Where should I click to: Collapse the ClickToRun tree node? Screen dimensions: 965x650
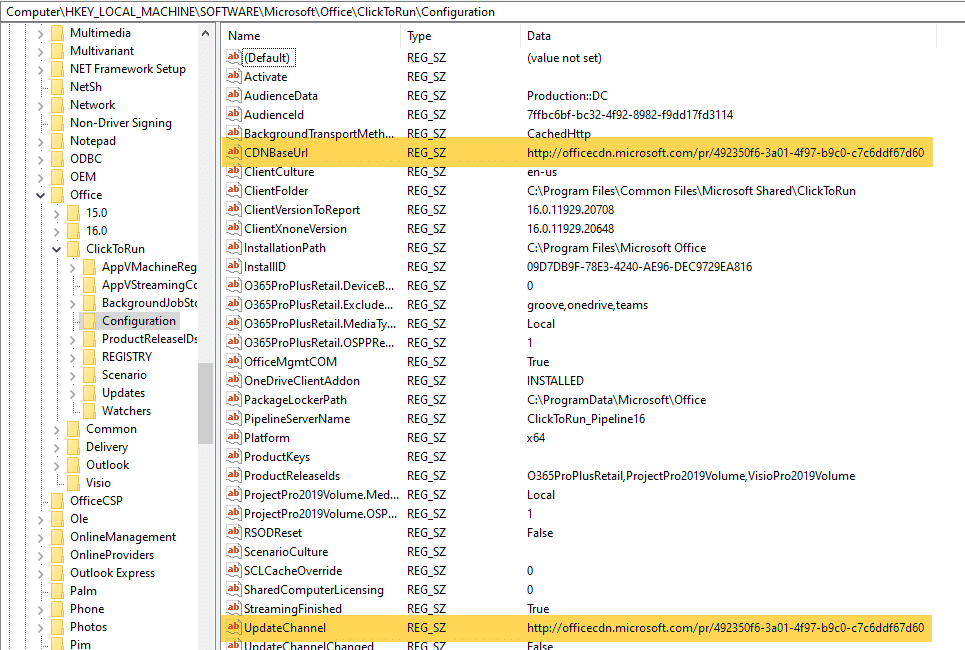point(57,249)
